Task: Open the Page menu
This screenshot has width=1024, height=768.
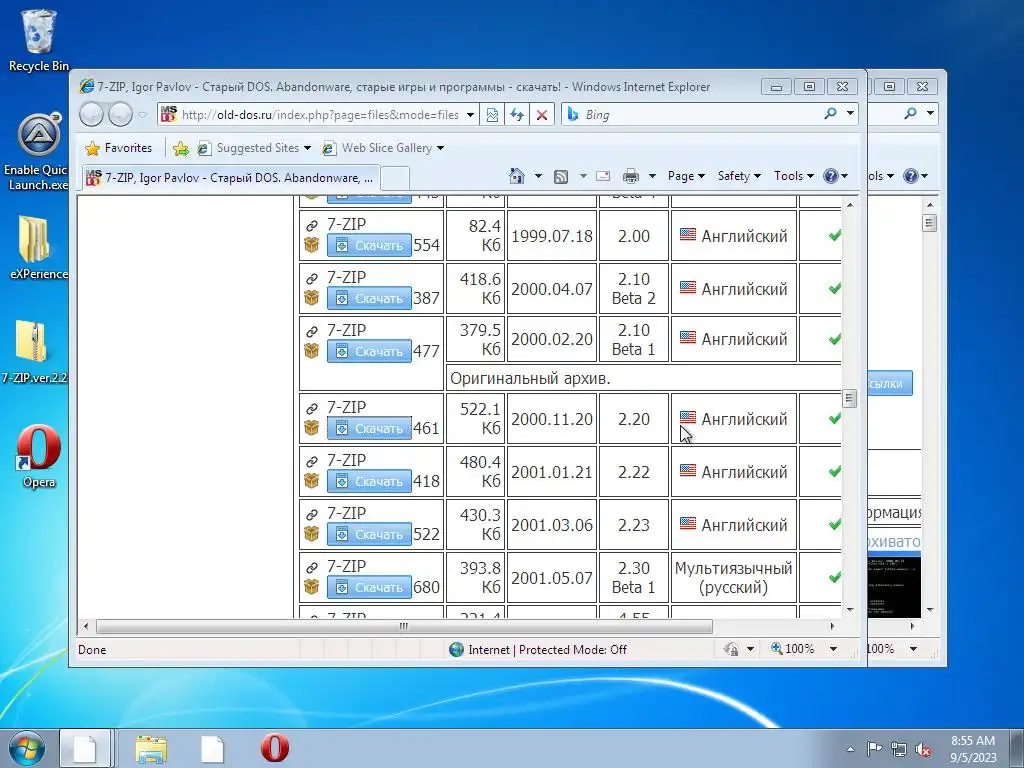Action: click(686, 176)
